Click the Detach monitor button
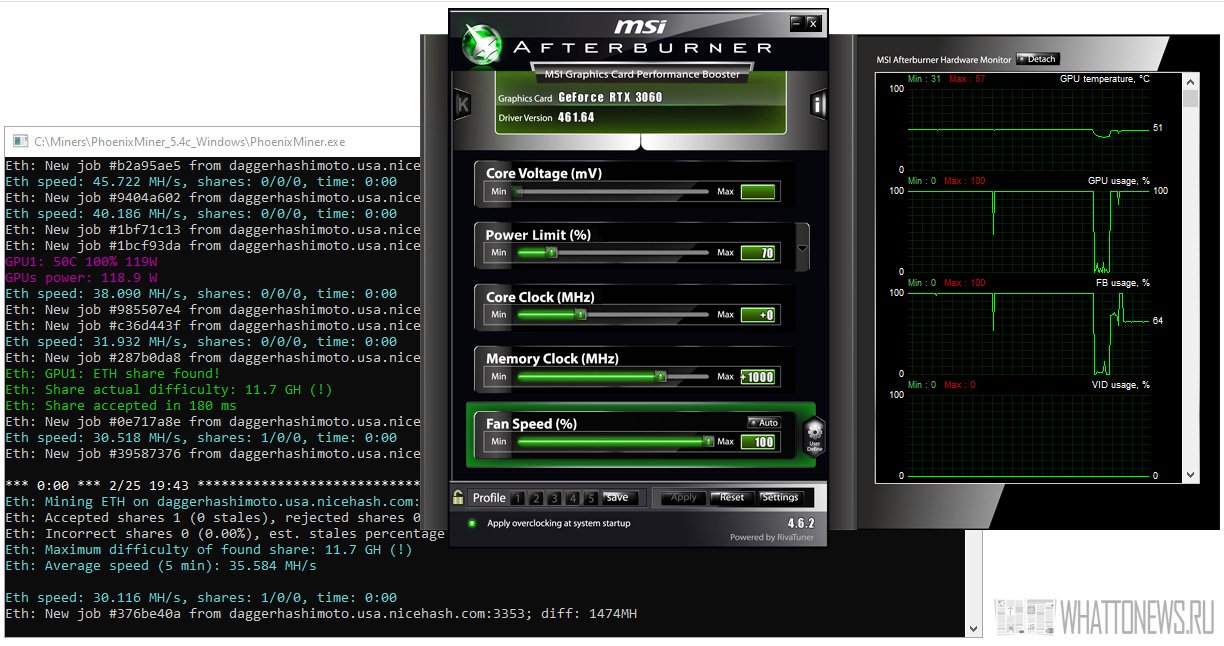Image resolution: width=1224 pixels, height=646 pixels. pyautogui.click(x=1037, y=59)
